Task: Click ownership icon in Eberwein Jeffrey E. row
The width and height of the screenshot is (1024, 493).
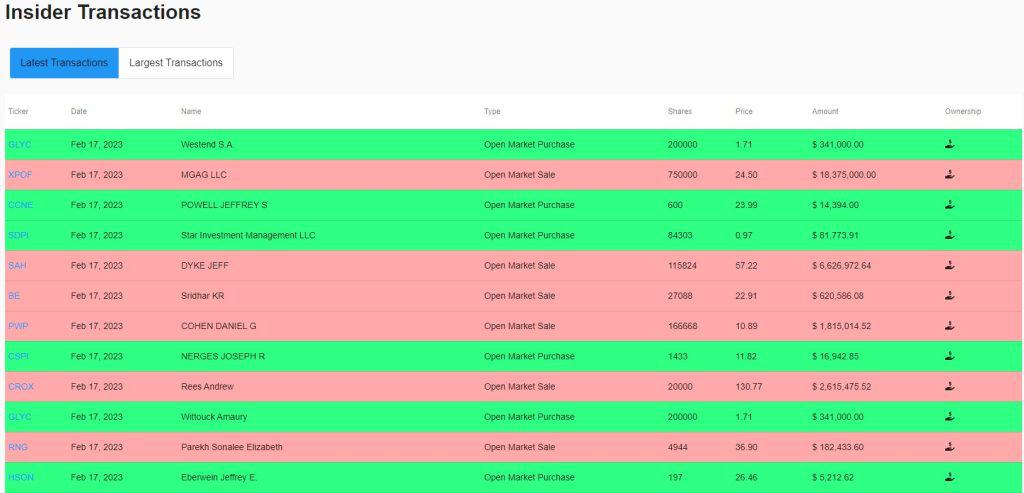Action: [x=950, y=477]
